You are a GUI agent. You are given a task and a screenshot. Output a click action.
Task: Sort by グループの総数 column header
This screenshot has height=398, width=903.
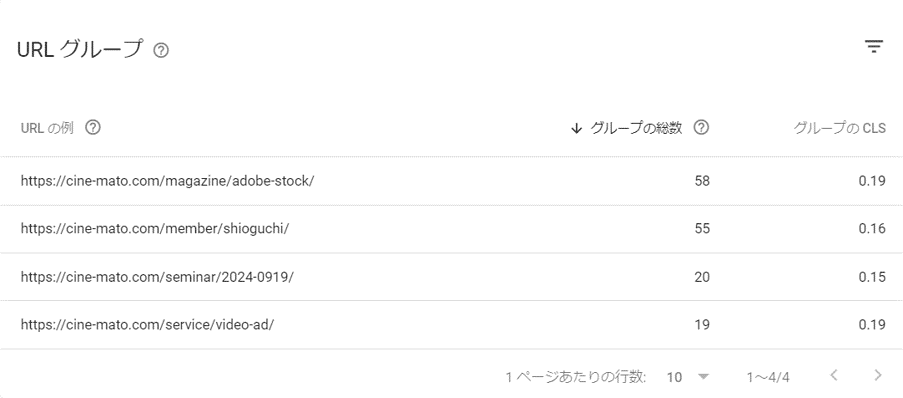pyautogui.click(x=636, y=128)
